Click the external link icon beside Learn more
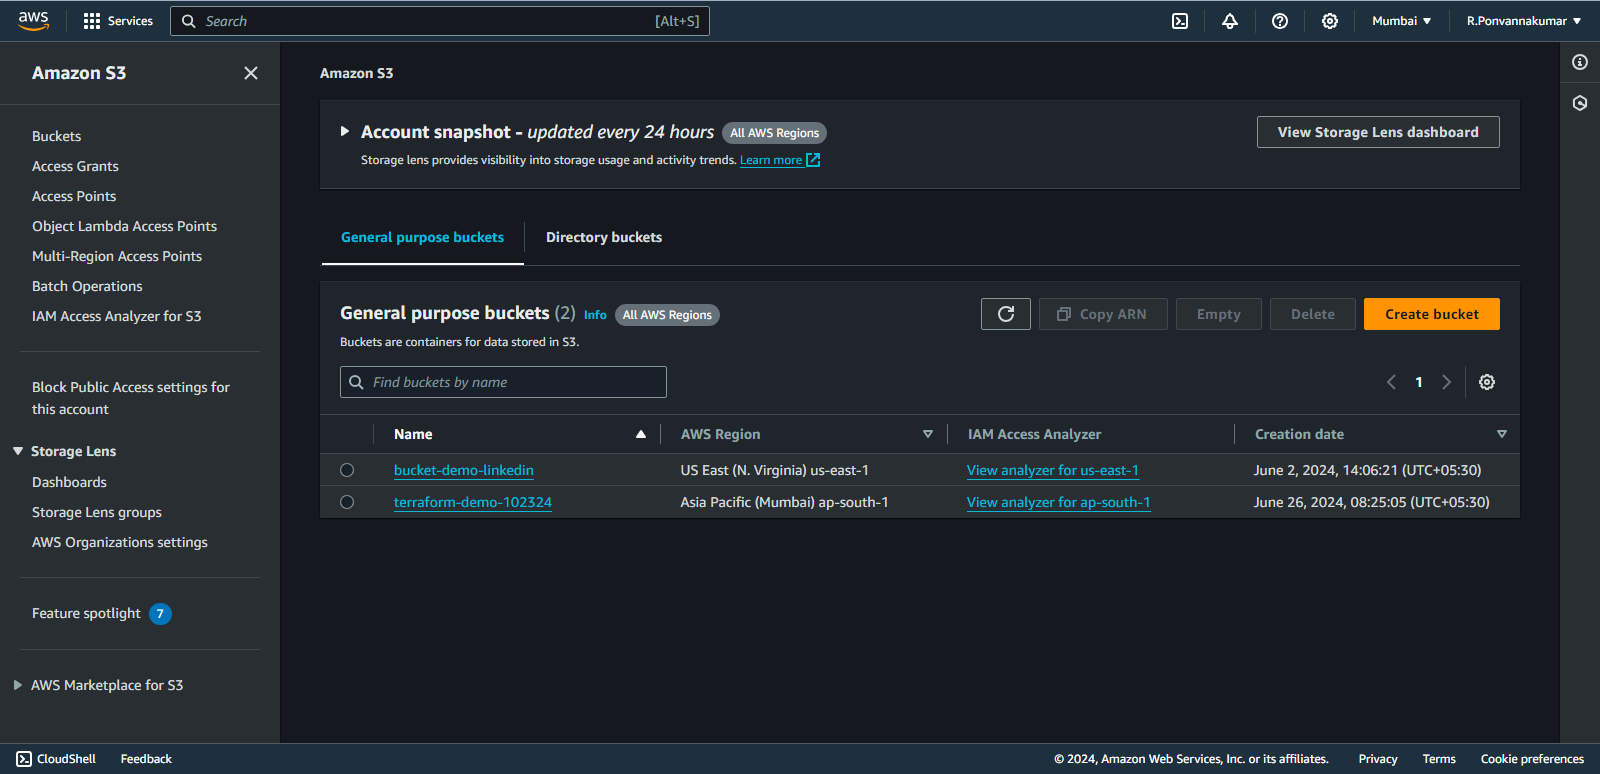Screen dimensions: 1600x774 pyautogui.click(x=813, y=160)
